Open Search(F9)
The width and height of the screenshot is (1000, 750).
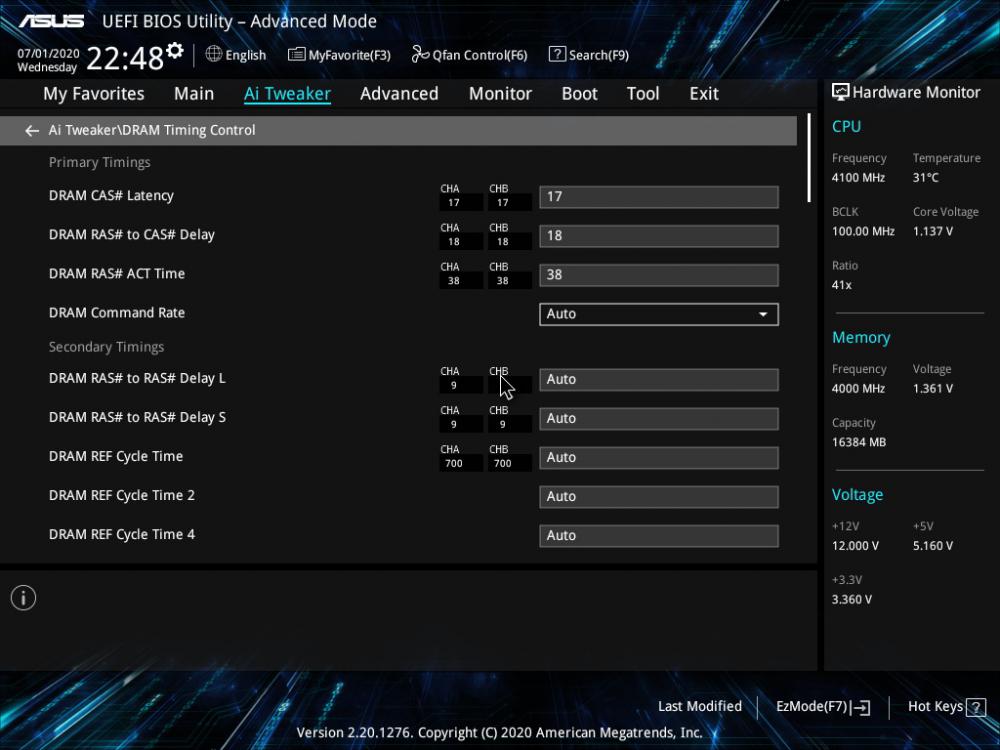click(x=589, y=55)
